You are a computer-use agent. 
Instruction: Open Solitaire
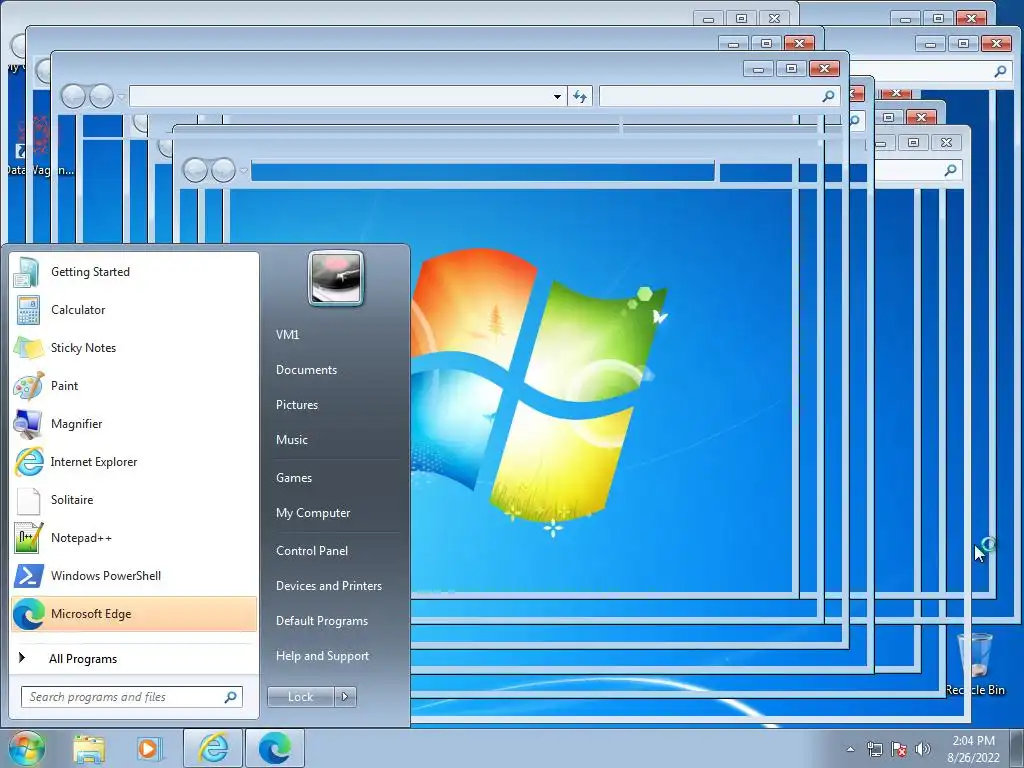point(135,500)
